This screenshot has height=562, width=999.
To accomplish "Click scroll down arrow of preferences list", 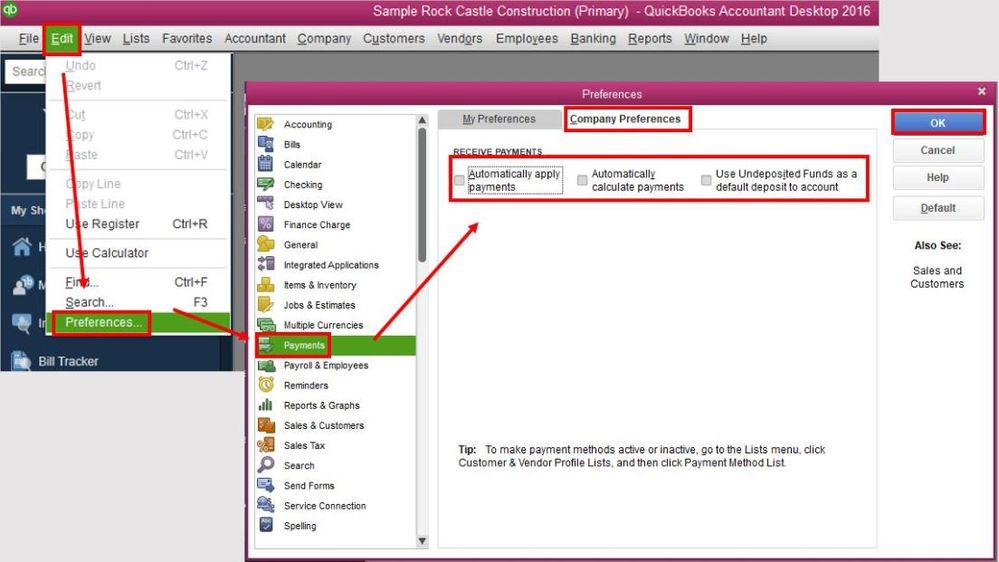I will pyautogui.click(x=422, y=541).
